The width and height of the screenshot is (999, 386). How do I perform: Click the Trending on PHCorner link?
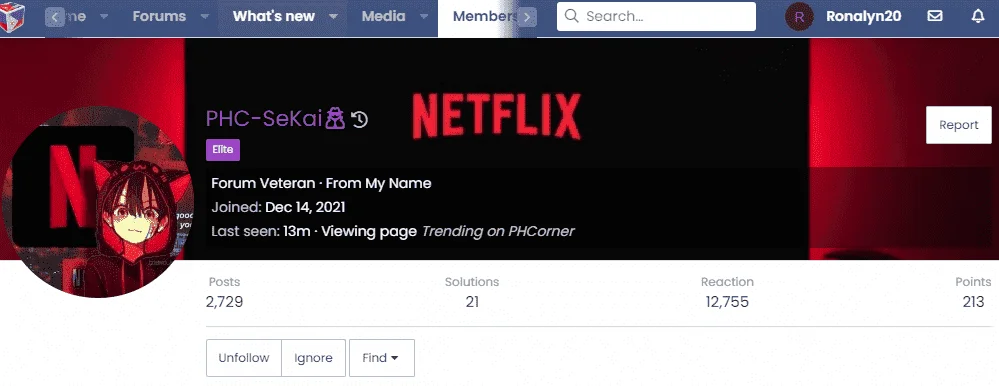coord(498,231)
